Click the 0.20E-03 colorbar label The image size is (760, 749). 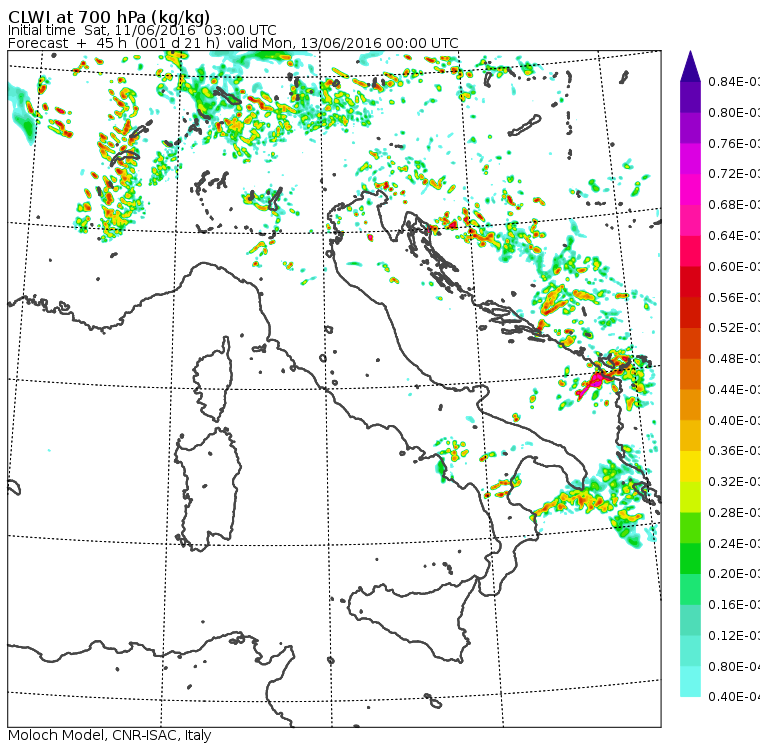[x=734, y=574]
